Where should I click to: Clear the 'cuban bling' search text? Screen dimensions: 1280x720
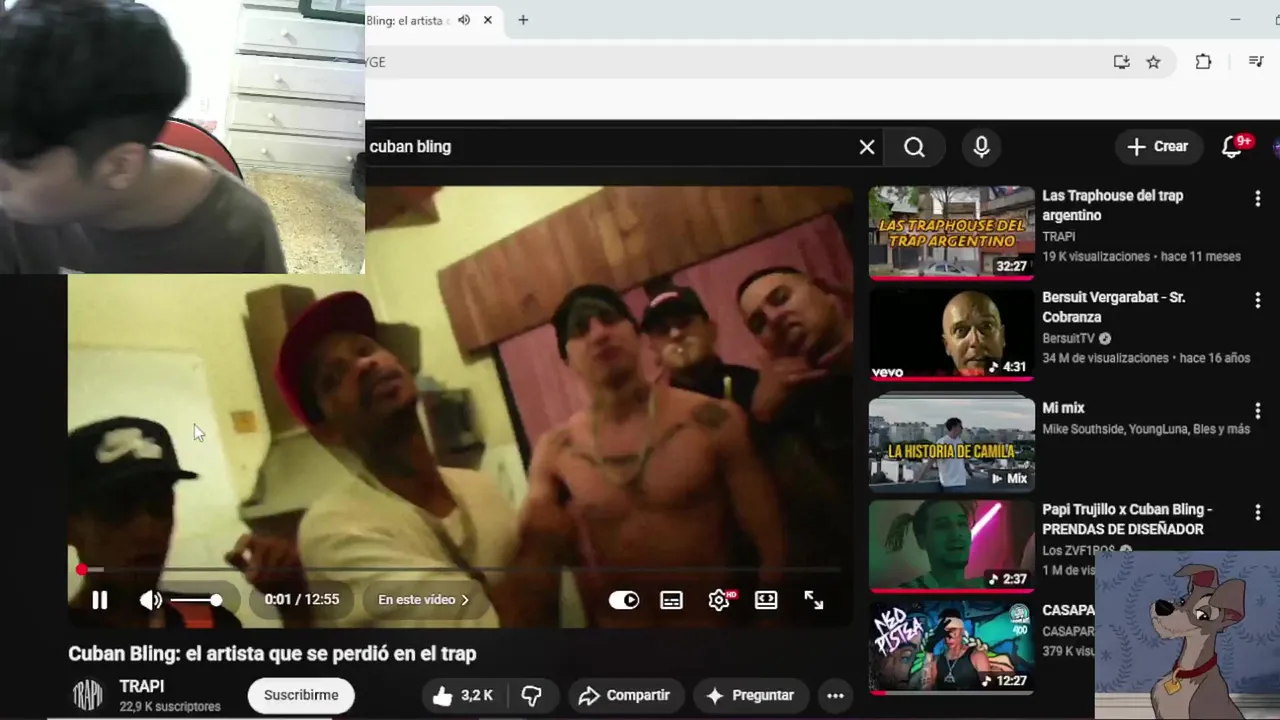point(867,147)
